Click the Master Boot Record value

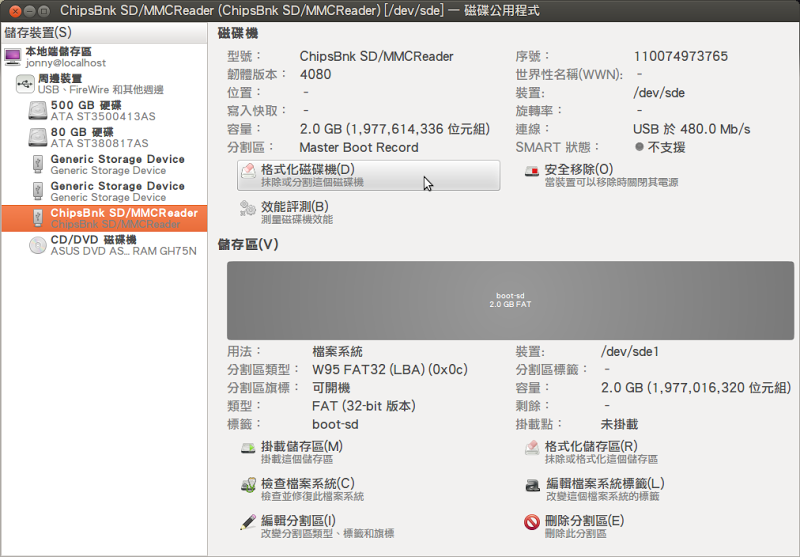click(x=359, y=147)
